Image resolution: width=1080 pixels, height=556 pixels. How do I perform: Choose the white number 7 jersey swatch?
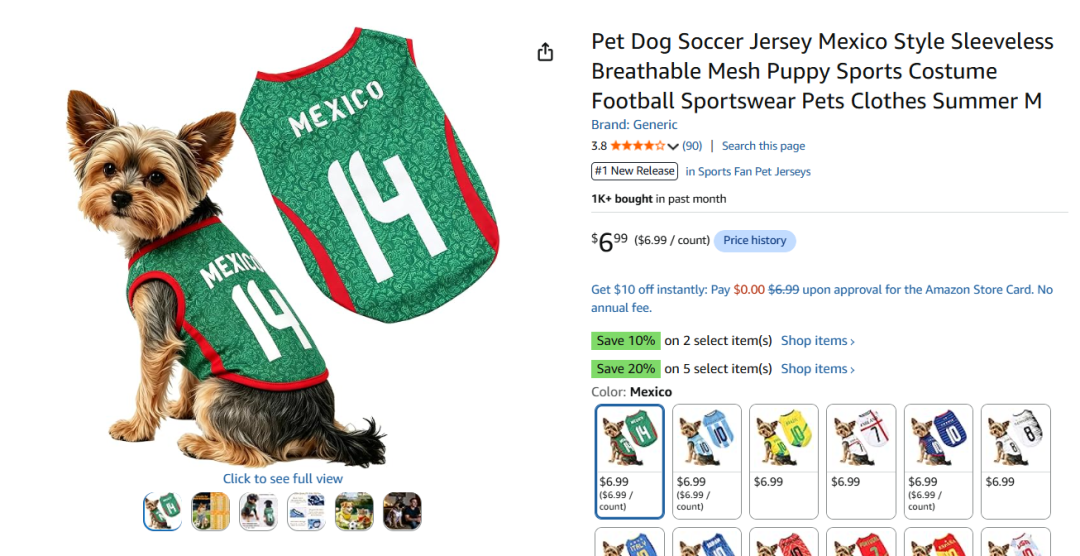(861, 461)
